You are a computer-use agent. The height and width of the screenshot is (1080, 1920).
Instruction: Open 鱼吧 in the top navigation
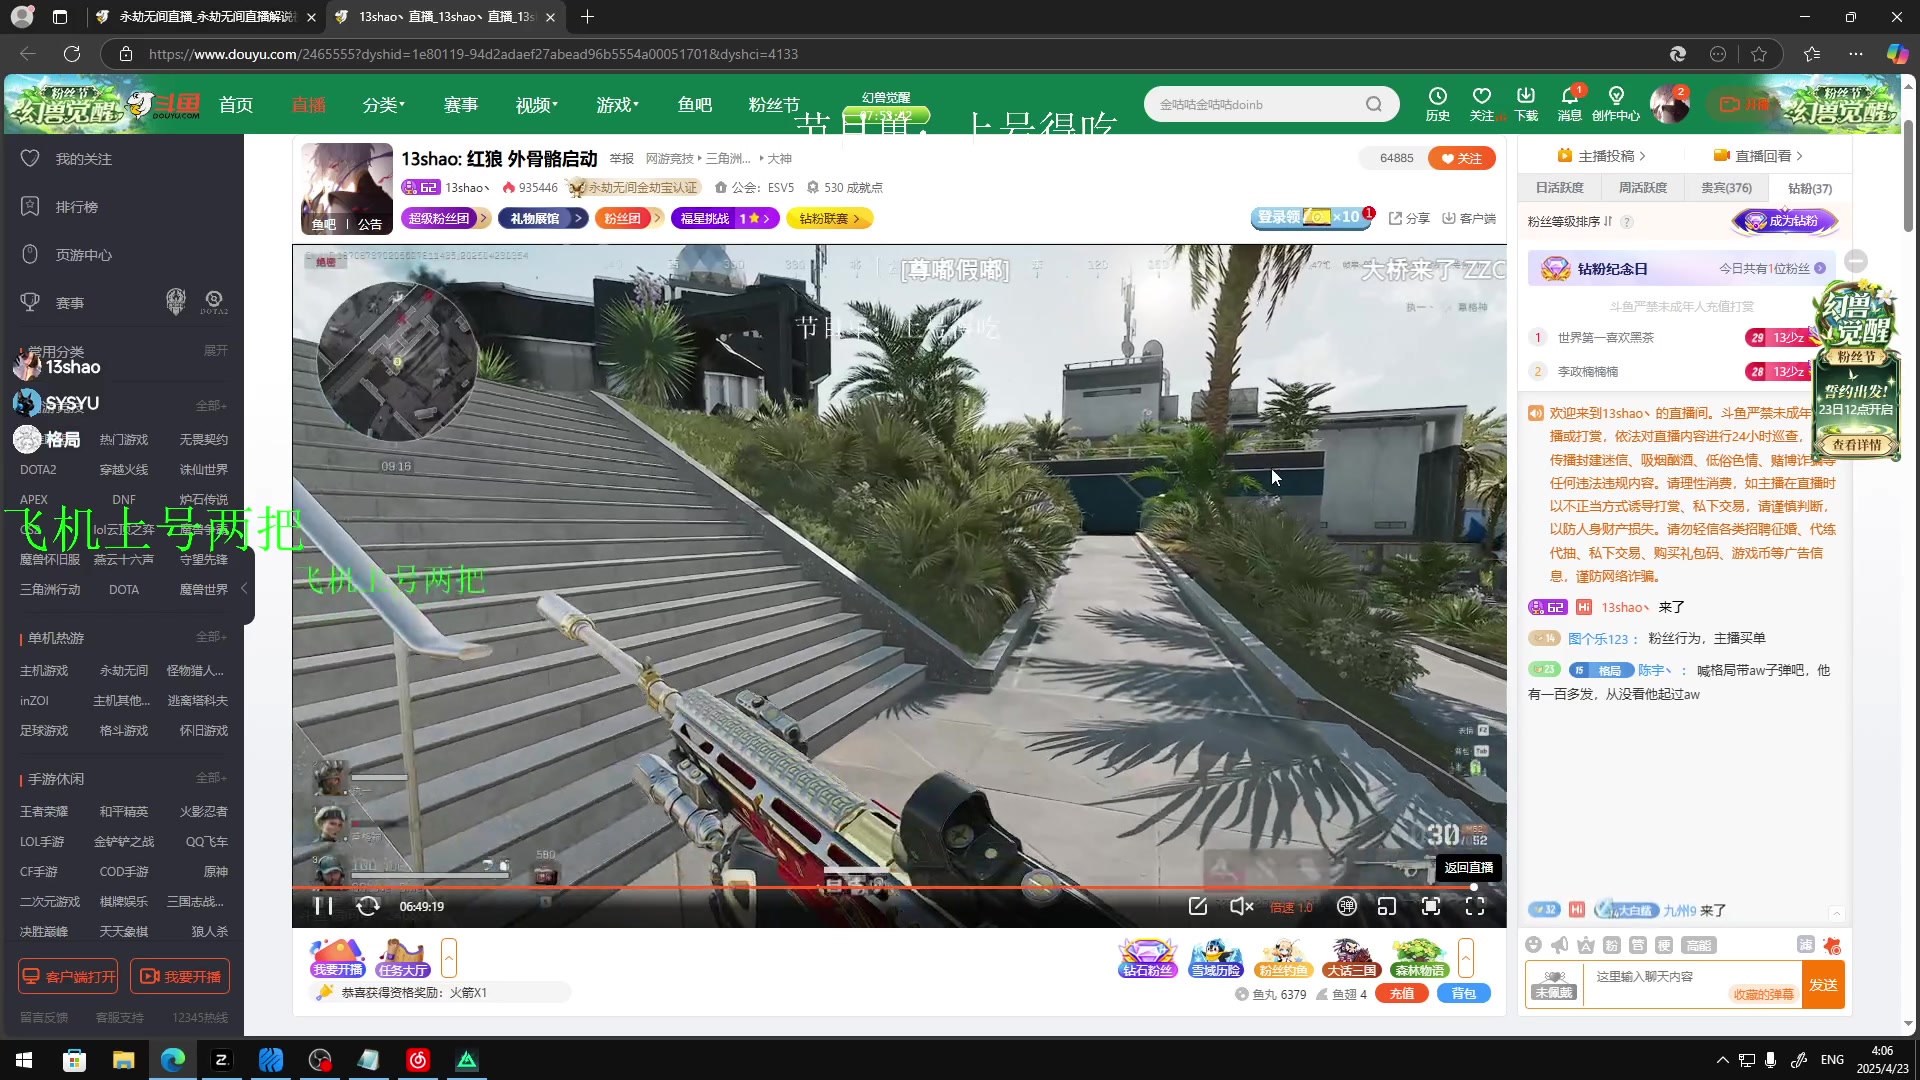pyautogui.click(x=695, y=104)
